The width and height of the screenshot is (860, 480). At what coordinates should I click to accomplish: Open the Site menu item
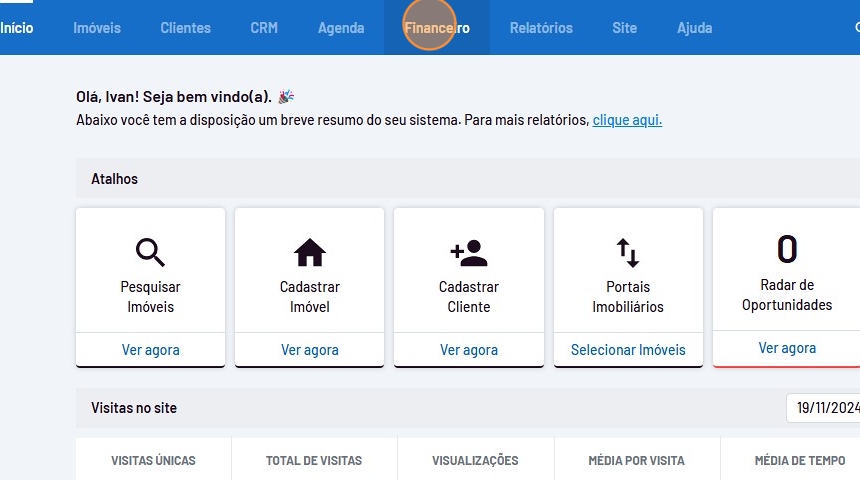624,28
